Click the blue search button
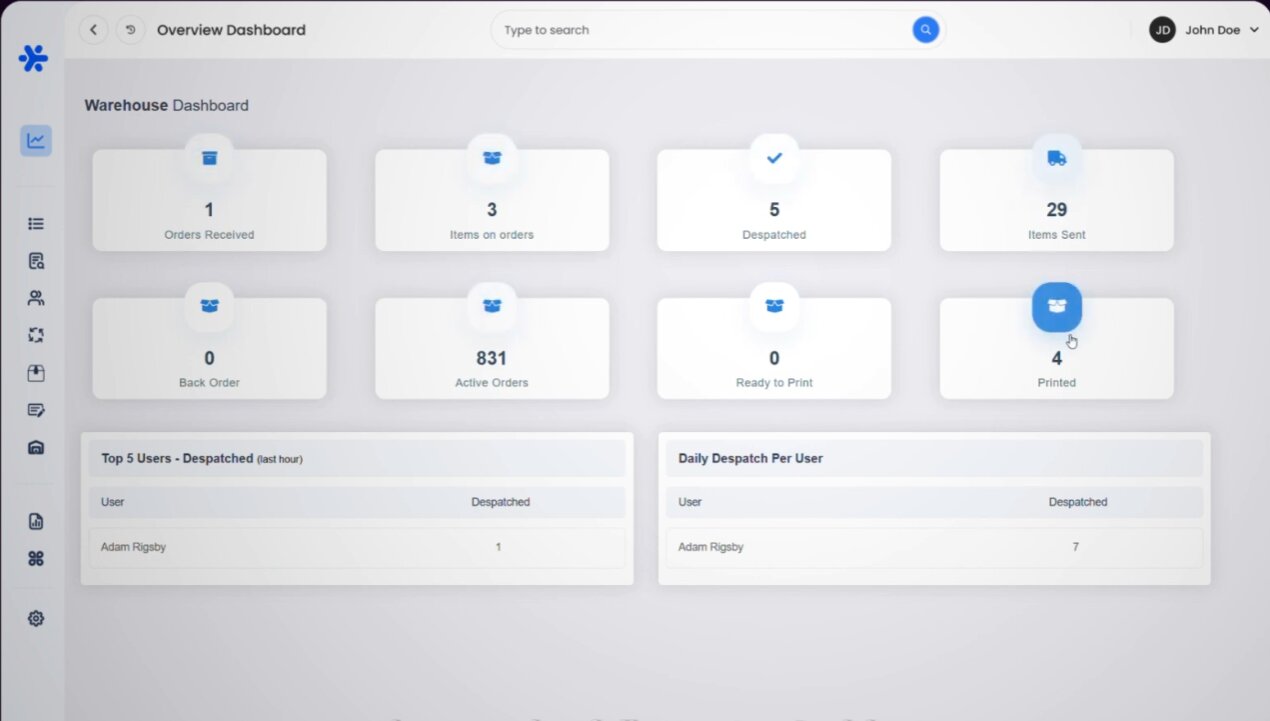 (x=926, y=30)
